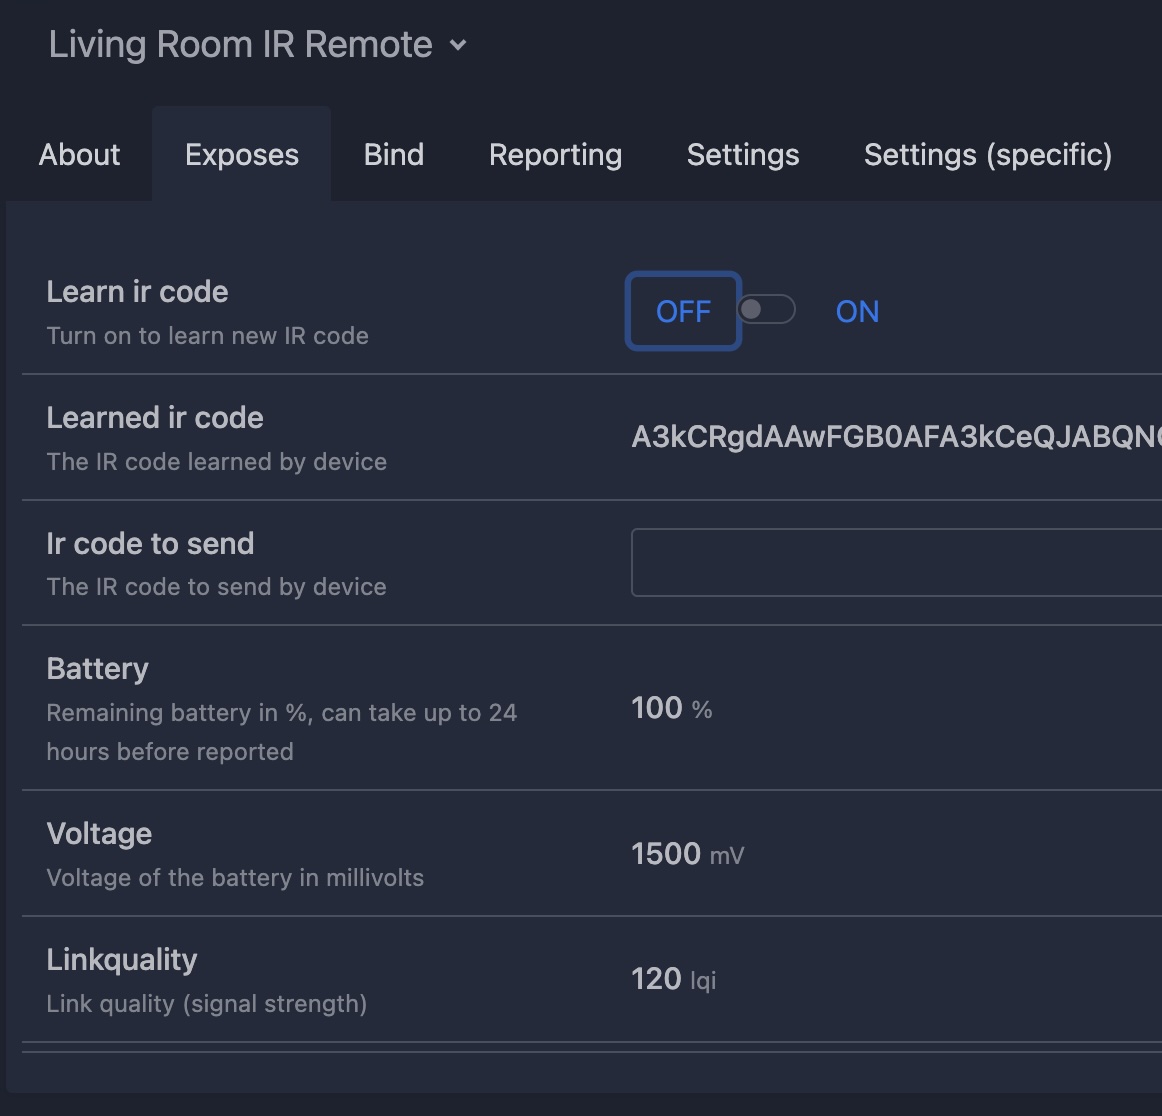1162x1116 pixels.
Task: Click the Ir code to send input field
Action: pyautogui.click(x=896, y=563)
